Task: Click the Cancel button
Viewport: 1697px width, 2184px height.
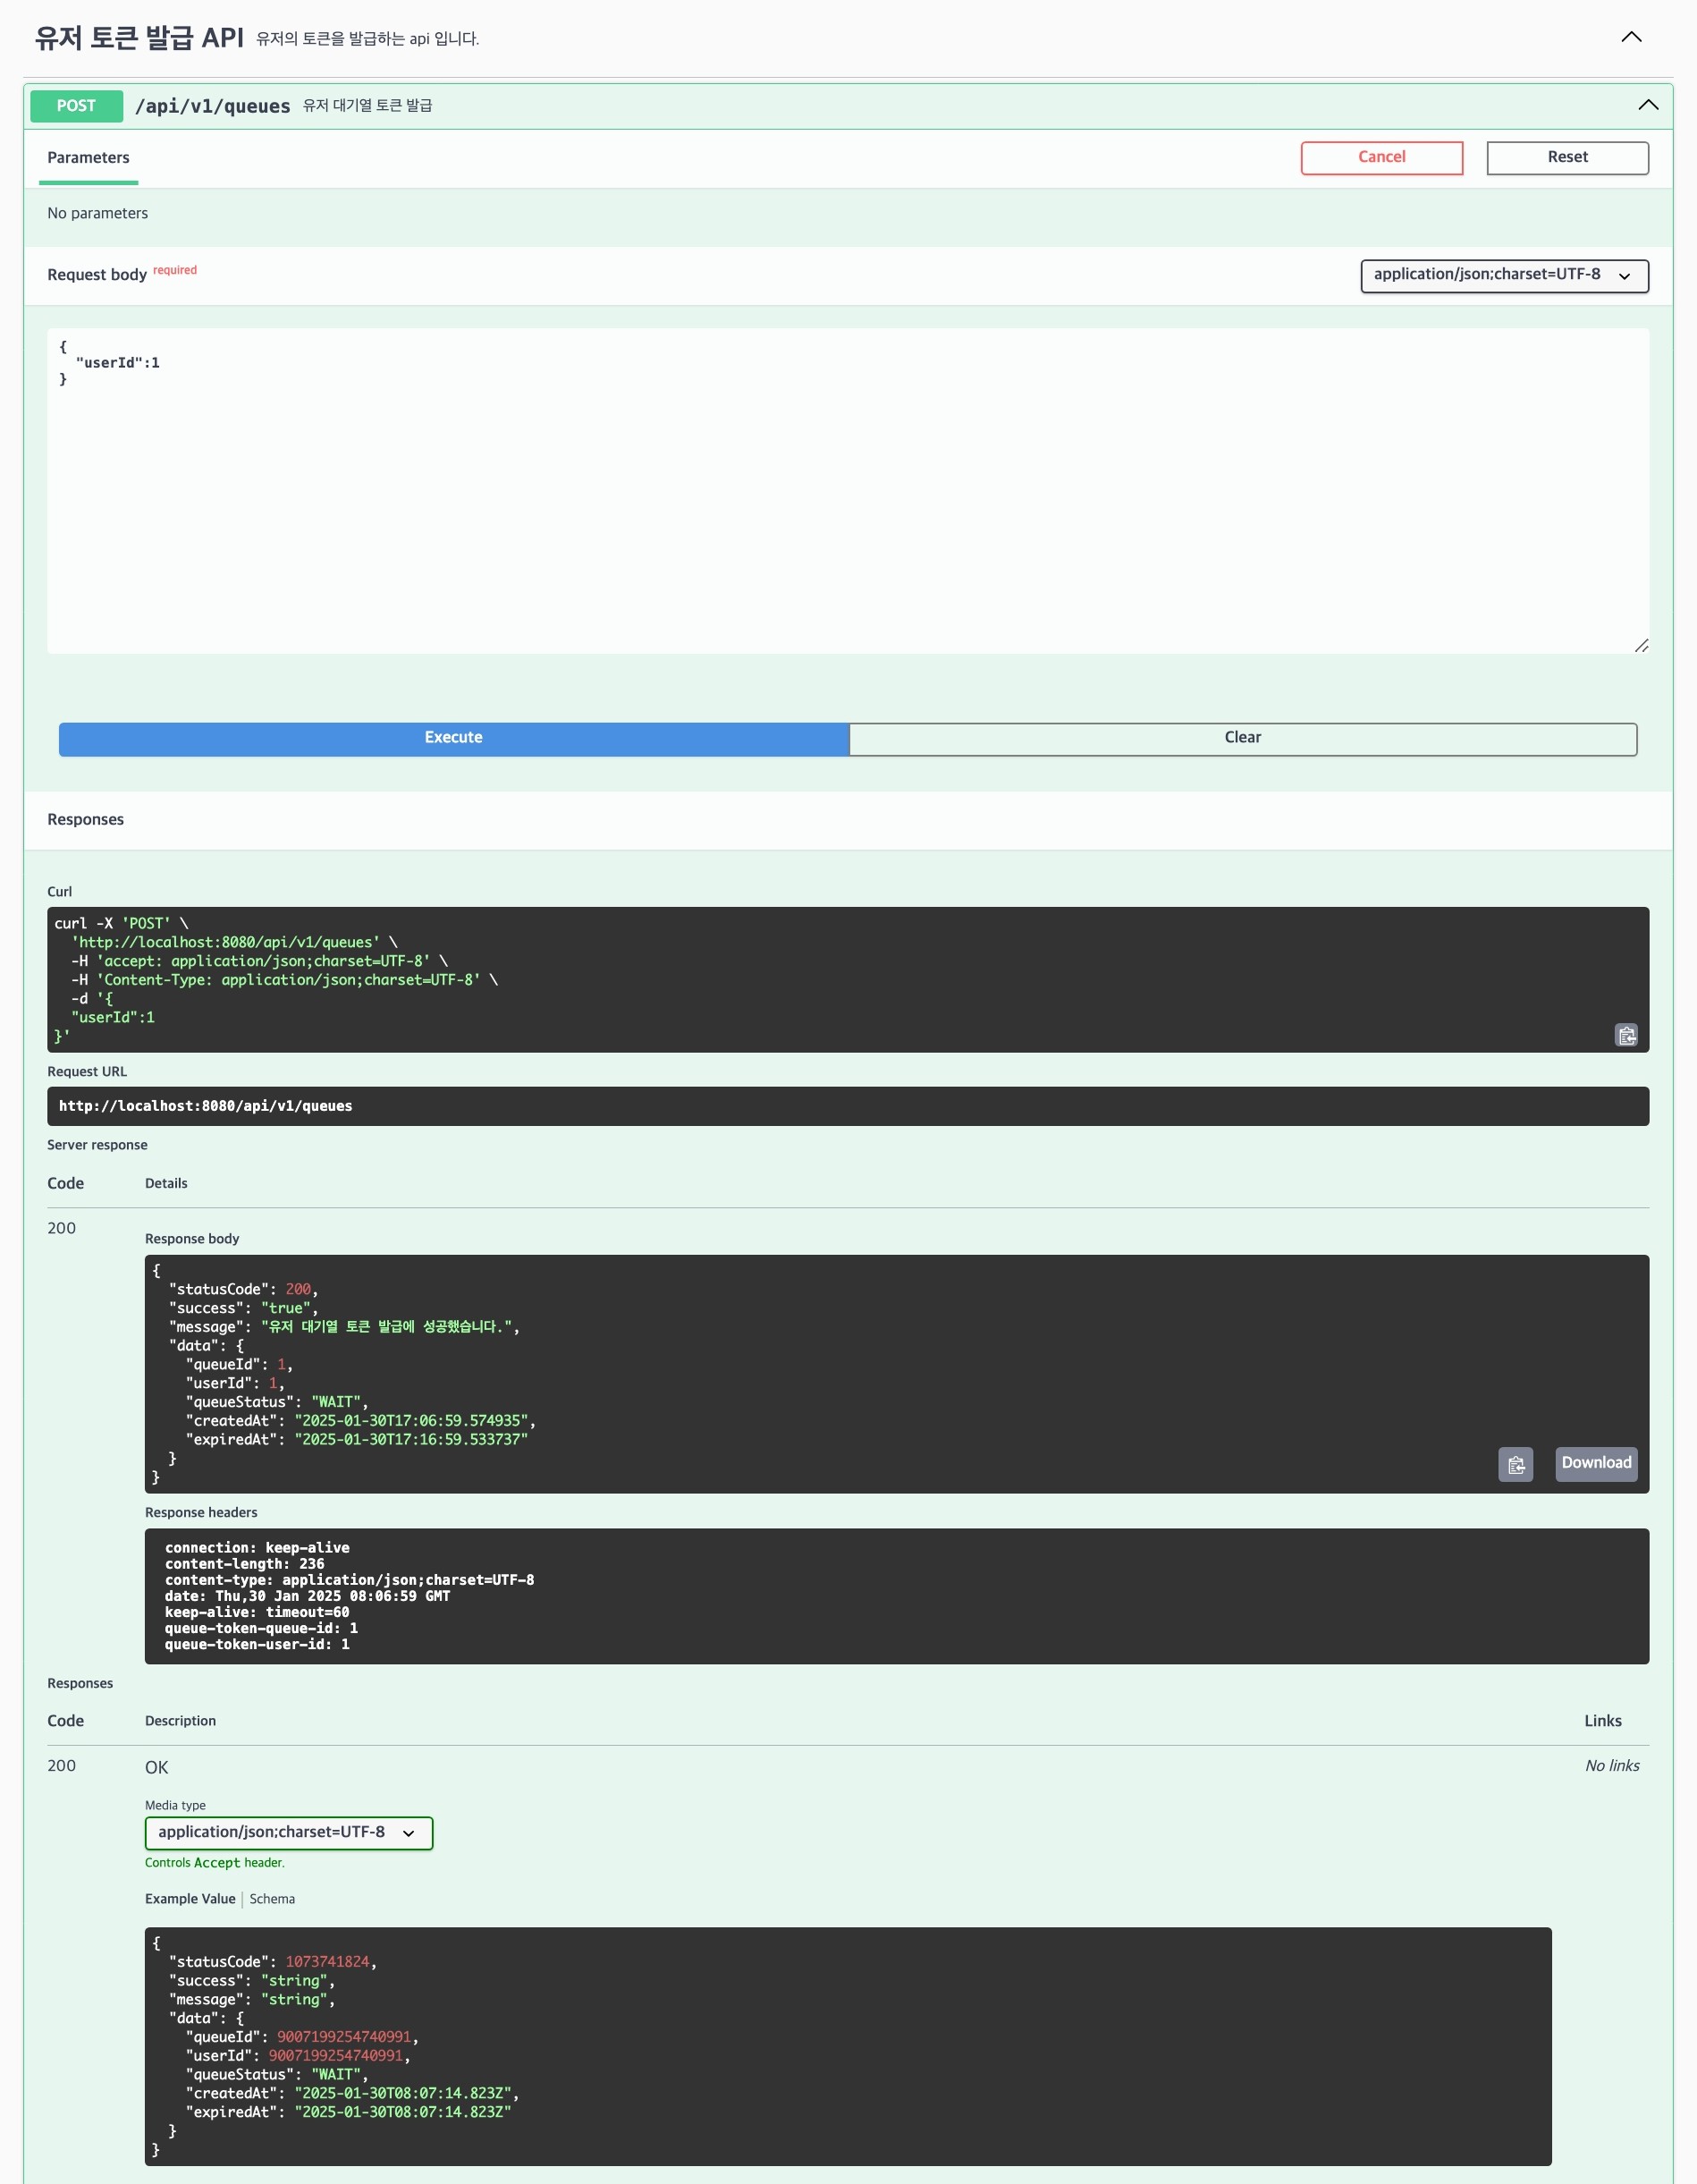Action: 1381,157
